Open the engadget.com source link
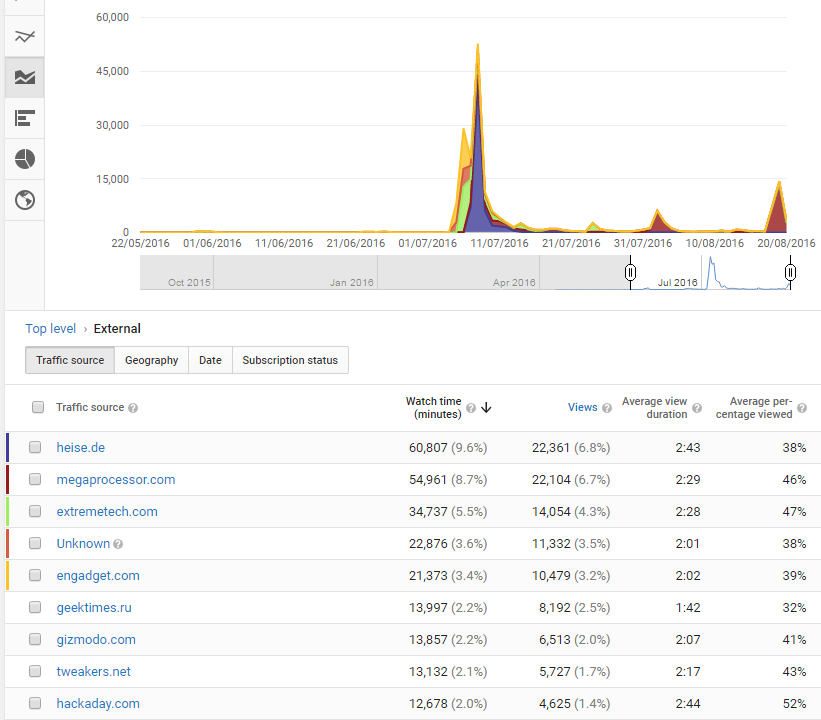This screenshot has height=720, width=821. 98,575
